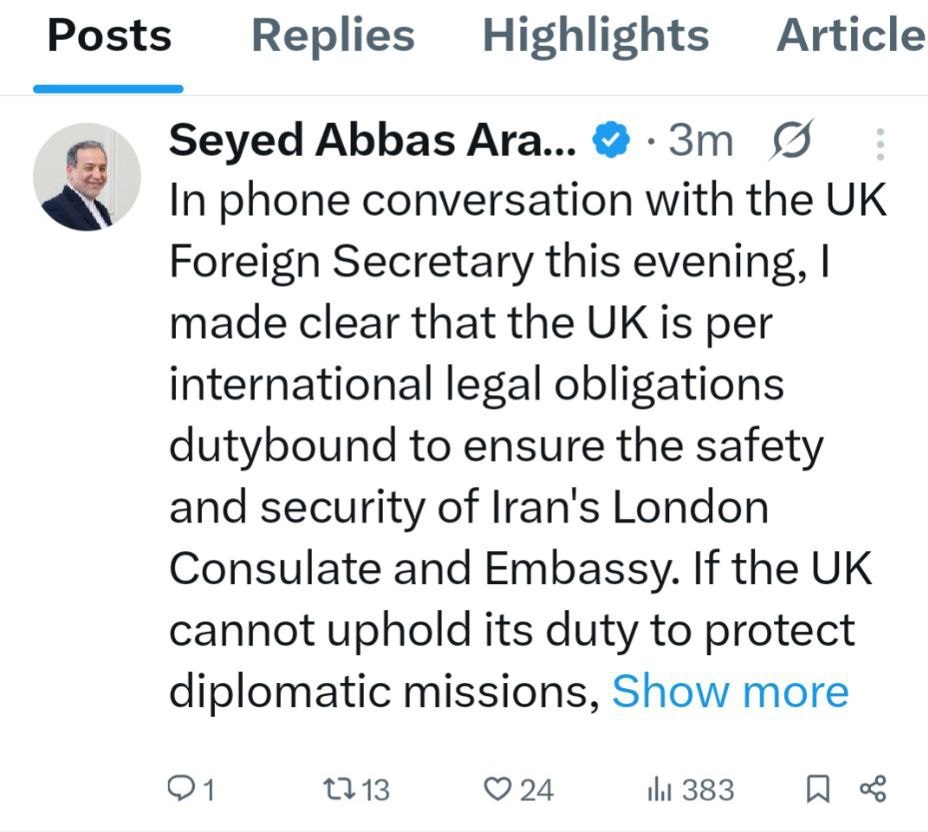This screenshot has height=832, width=928.
Task: Click the profile avatar photo
Action: click(87, 177)
